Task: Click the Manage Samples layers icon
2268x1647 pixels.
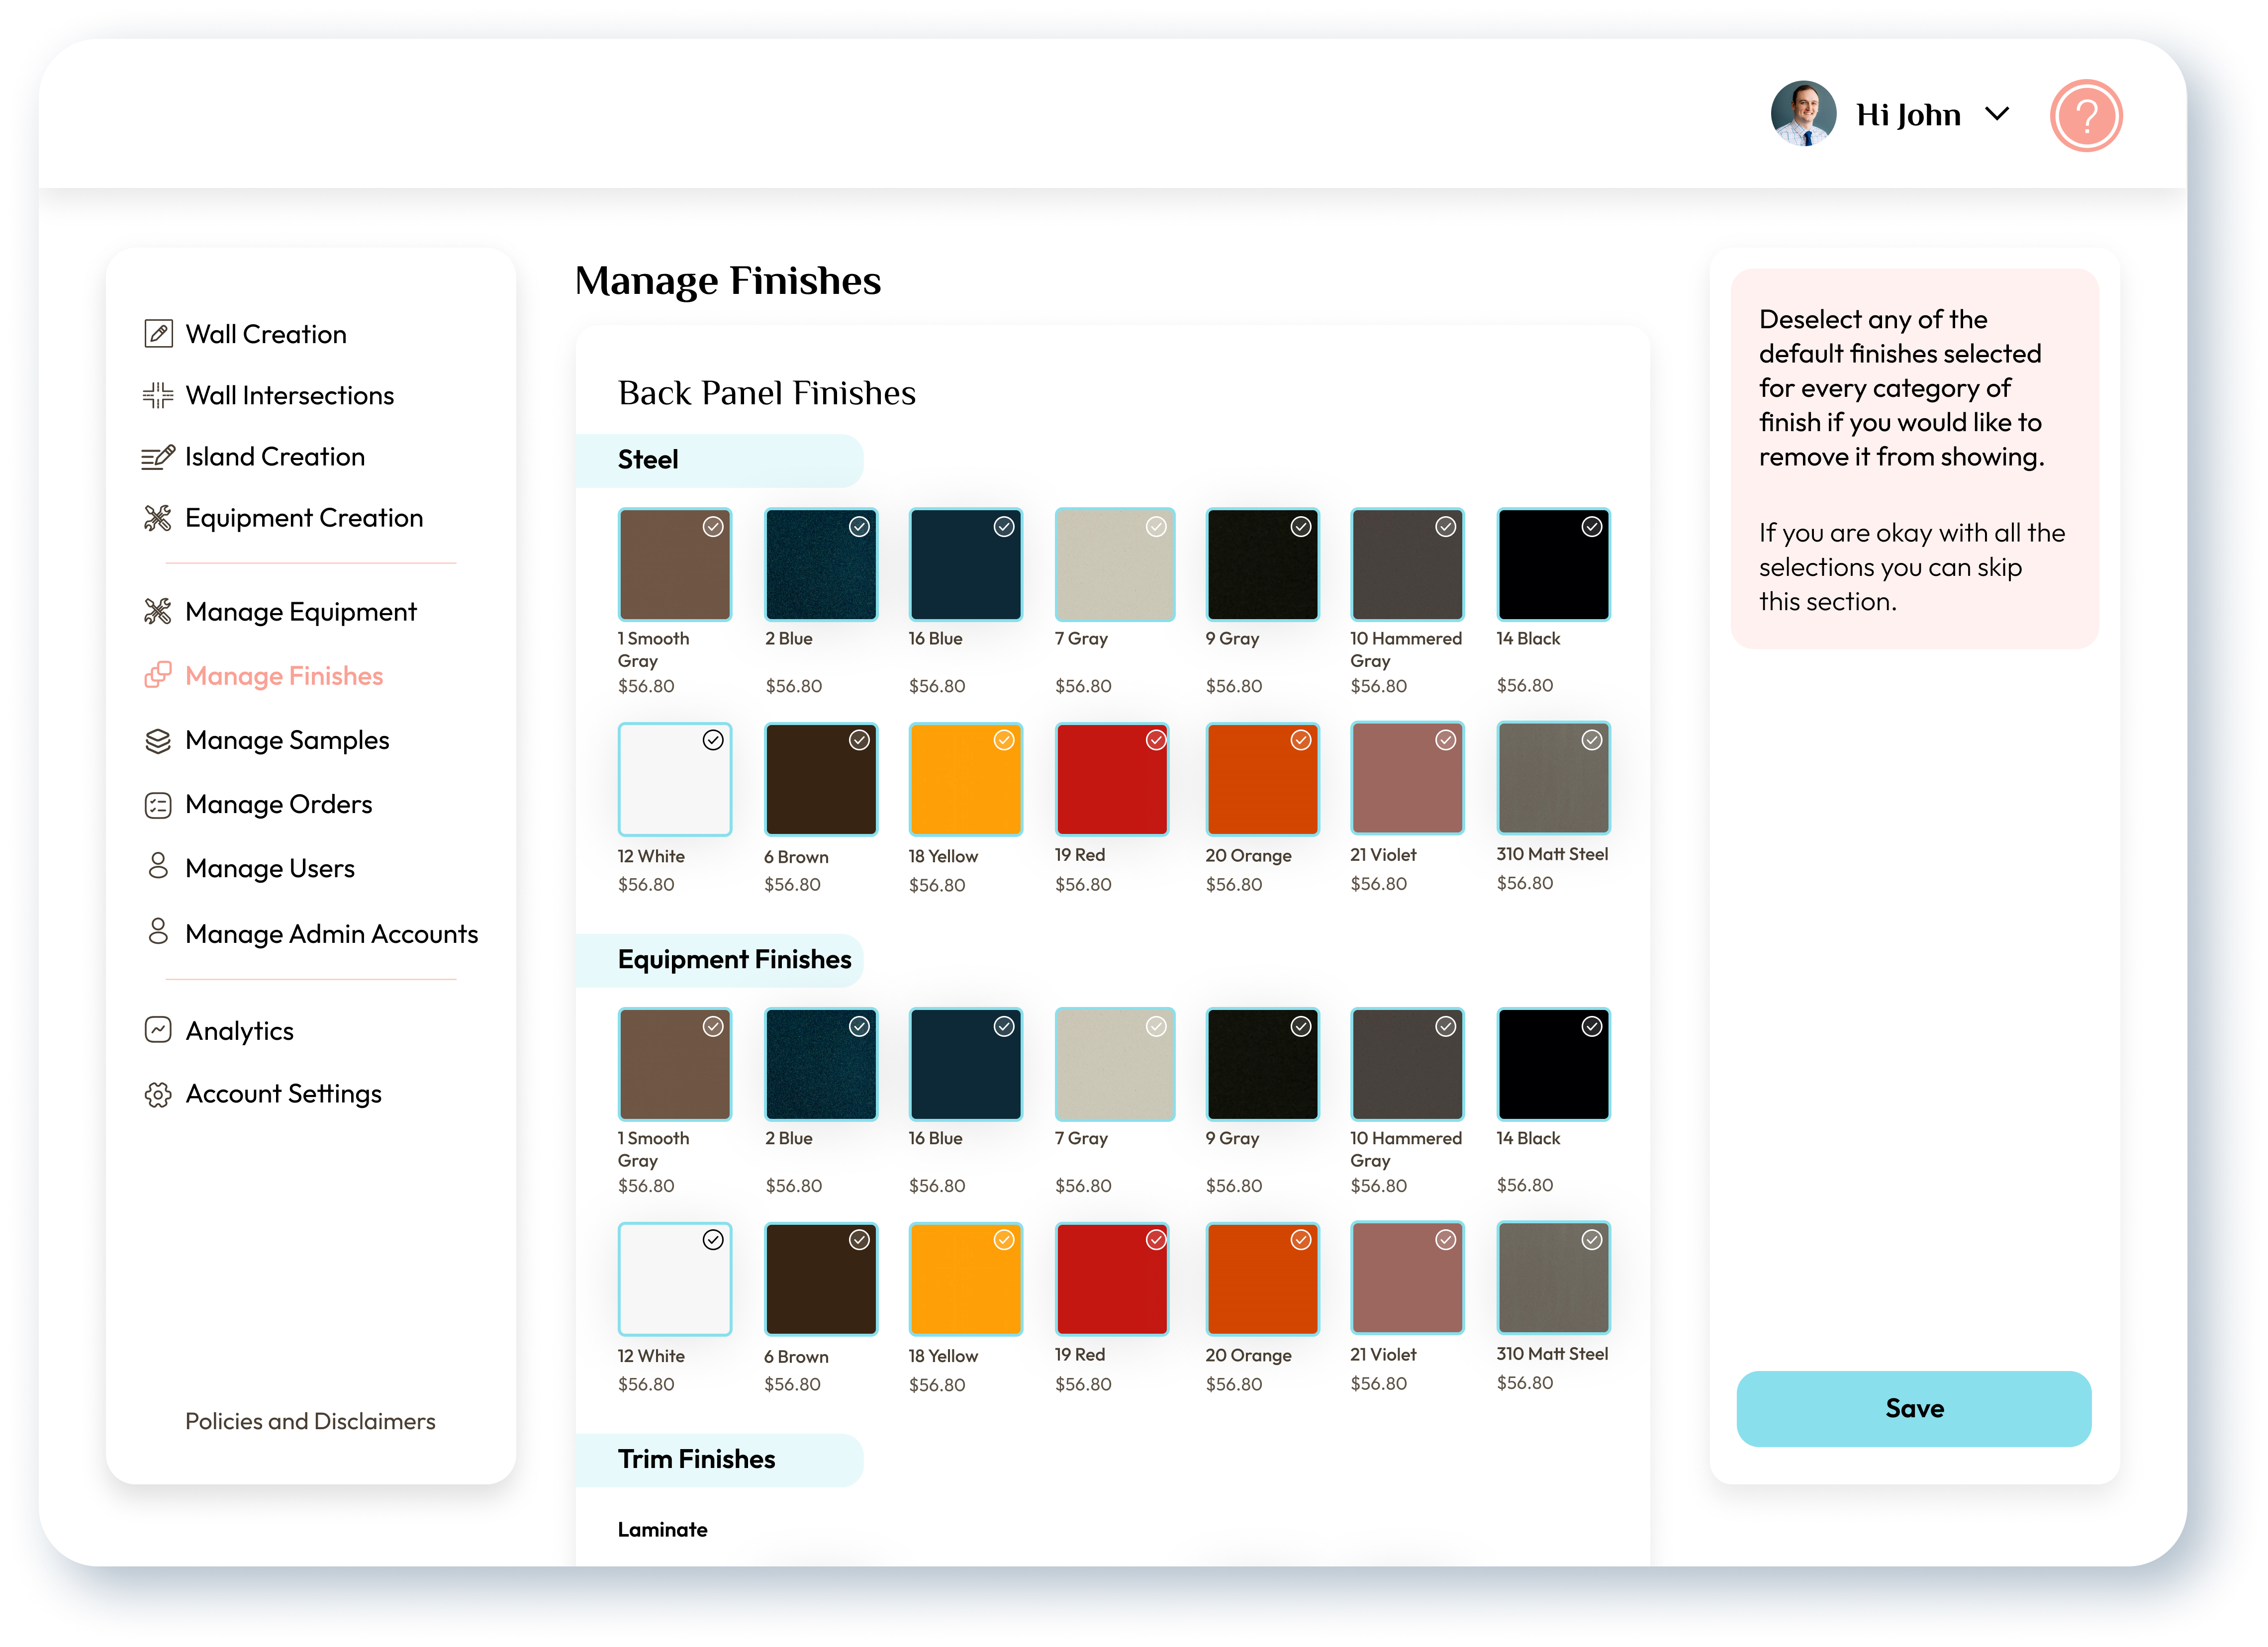Action: click(x=158, y=740)
